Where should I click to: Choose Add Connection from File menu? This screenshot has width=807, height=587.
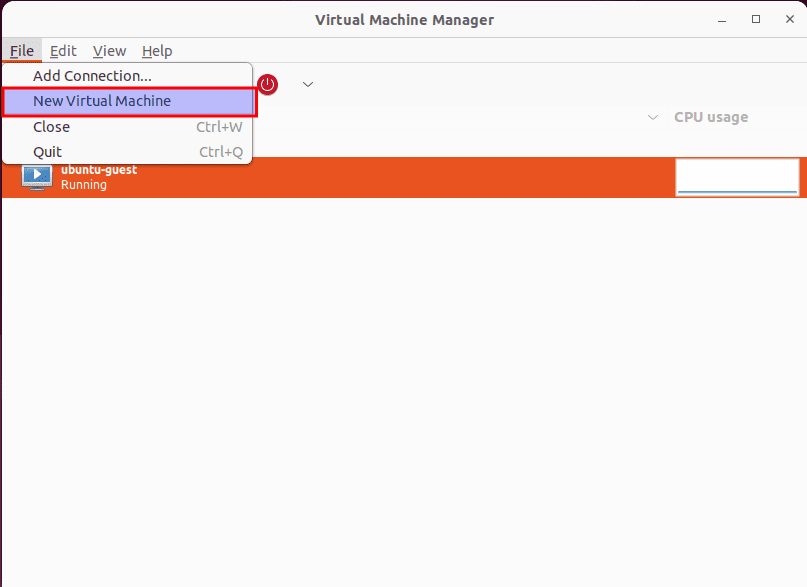tap(92, 76)
